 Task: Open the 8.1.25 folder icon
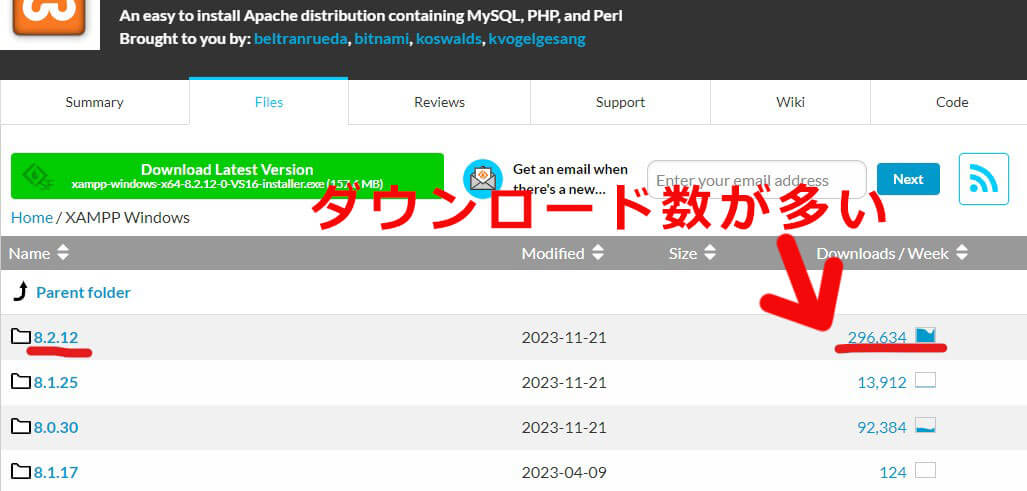(21, 381)
